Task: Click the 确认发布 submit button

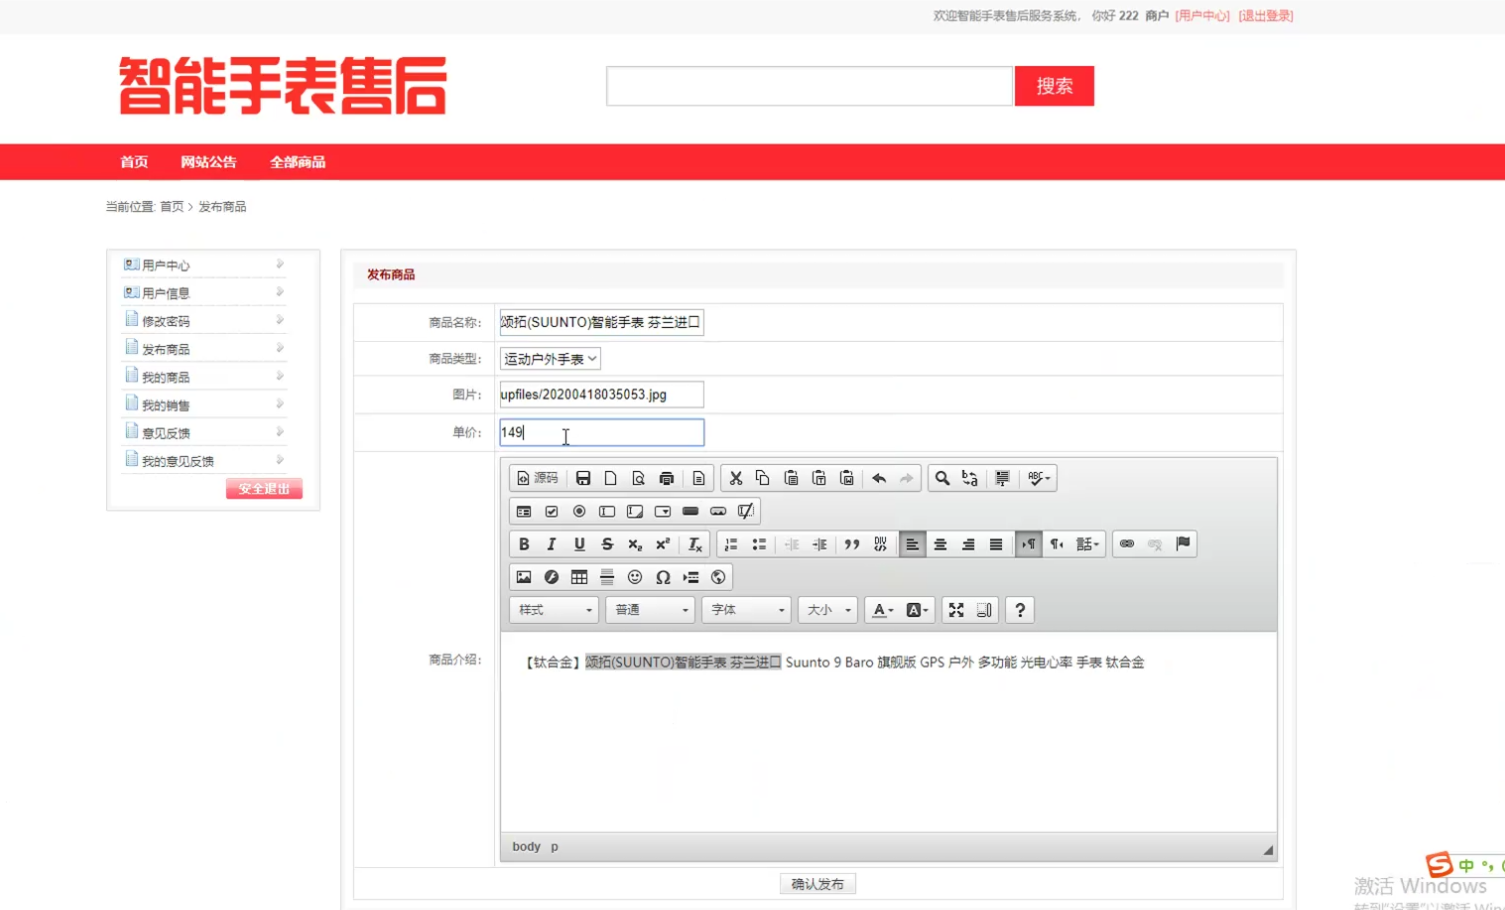Action: [x=817, y=884]
